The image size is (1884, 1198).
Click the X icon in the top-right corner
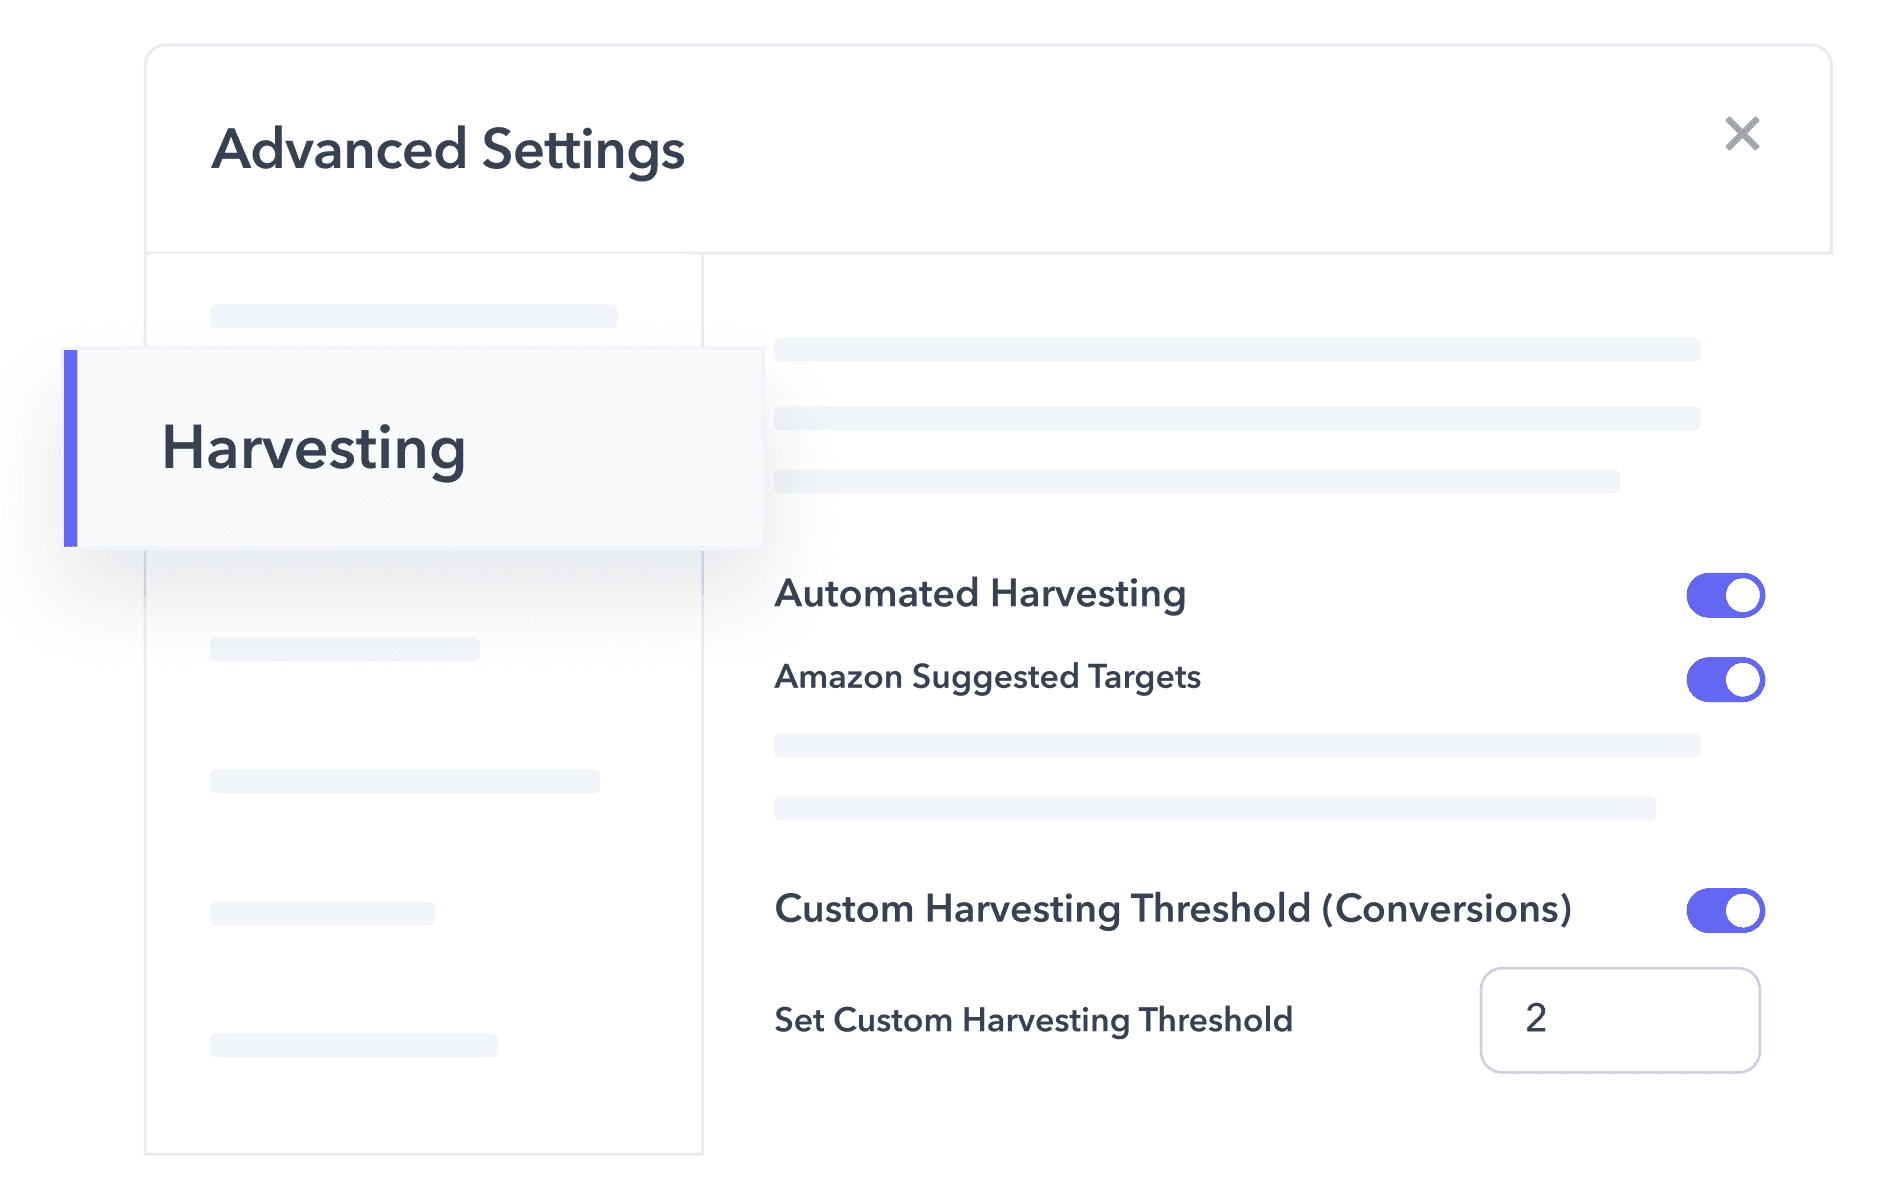1743,133
